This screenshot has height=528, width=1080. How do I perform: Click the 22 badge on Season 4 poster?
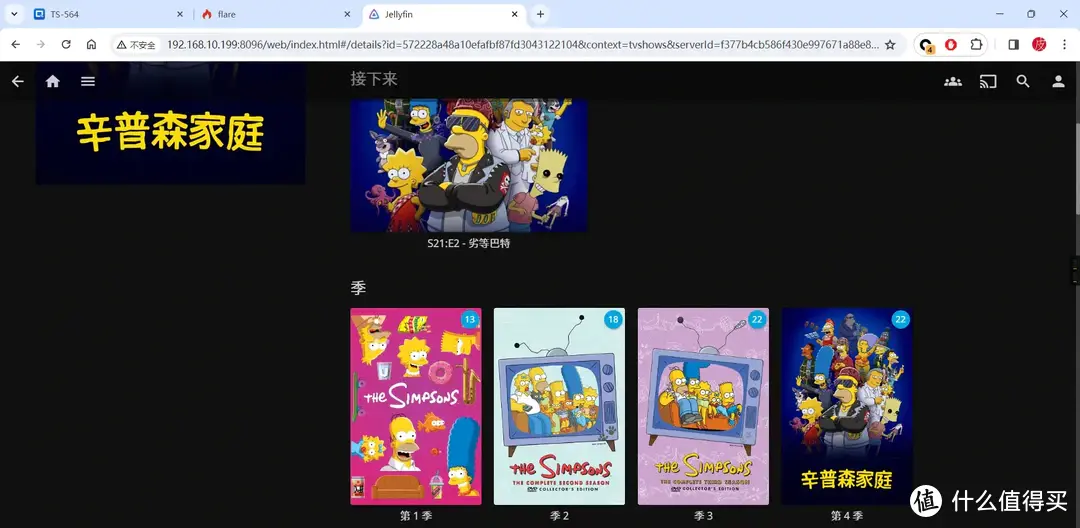(901, 319)
